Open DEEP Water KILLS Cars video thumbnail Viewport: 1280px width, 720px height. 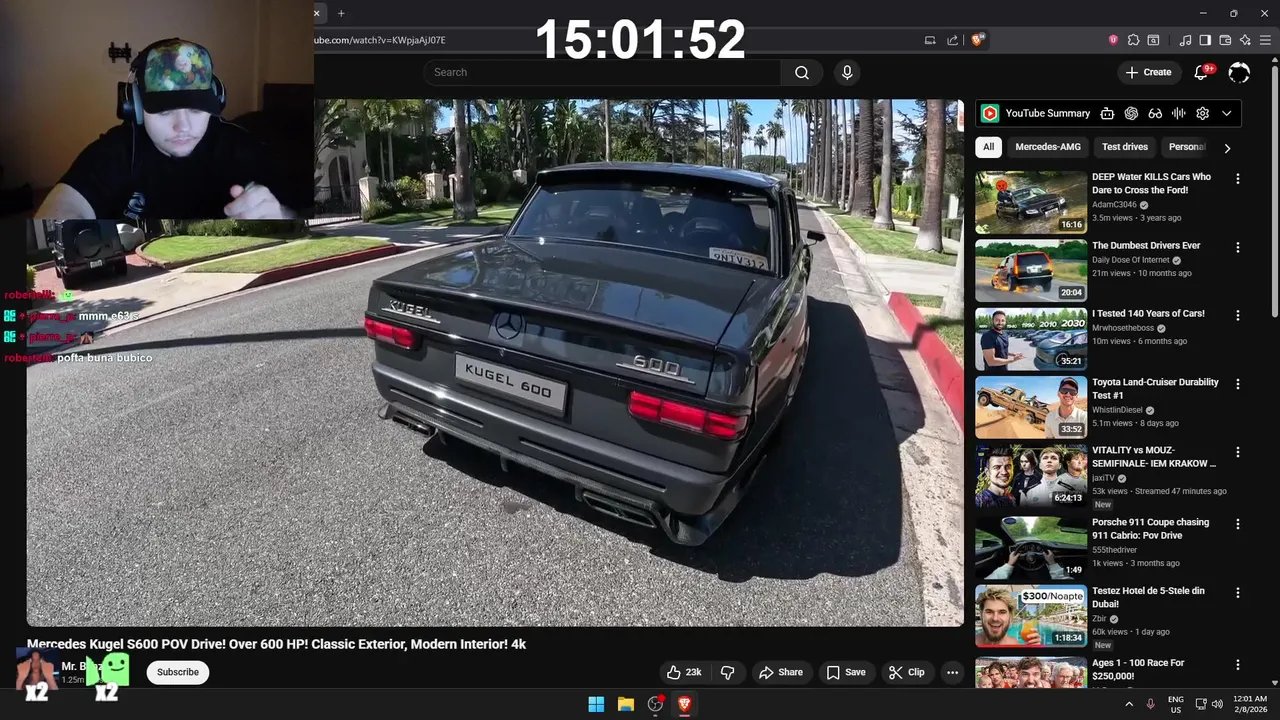pyautogui.click(x=1031, y=202)
